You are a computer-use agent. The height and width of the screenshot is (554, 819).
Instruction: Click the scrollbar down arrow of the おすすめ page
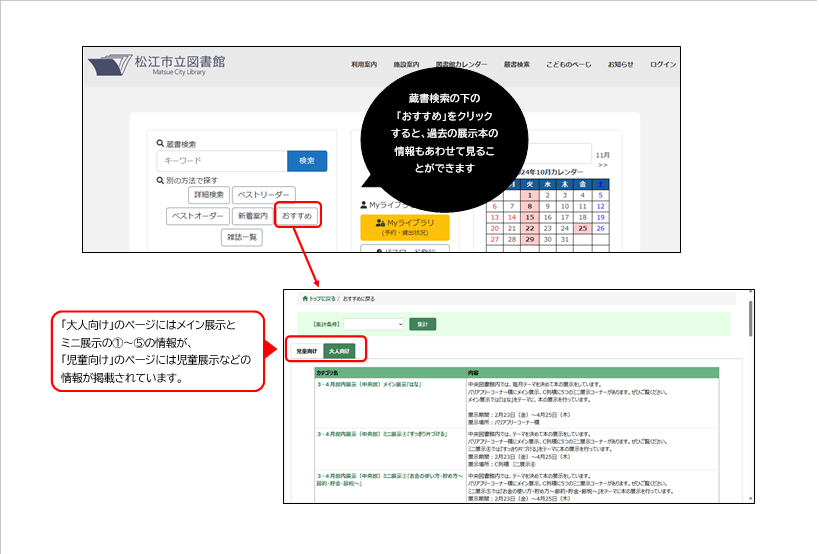[751, 499]
